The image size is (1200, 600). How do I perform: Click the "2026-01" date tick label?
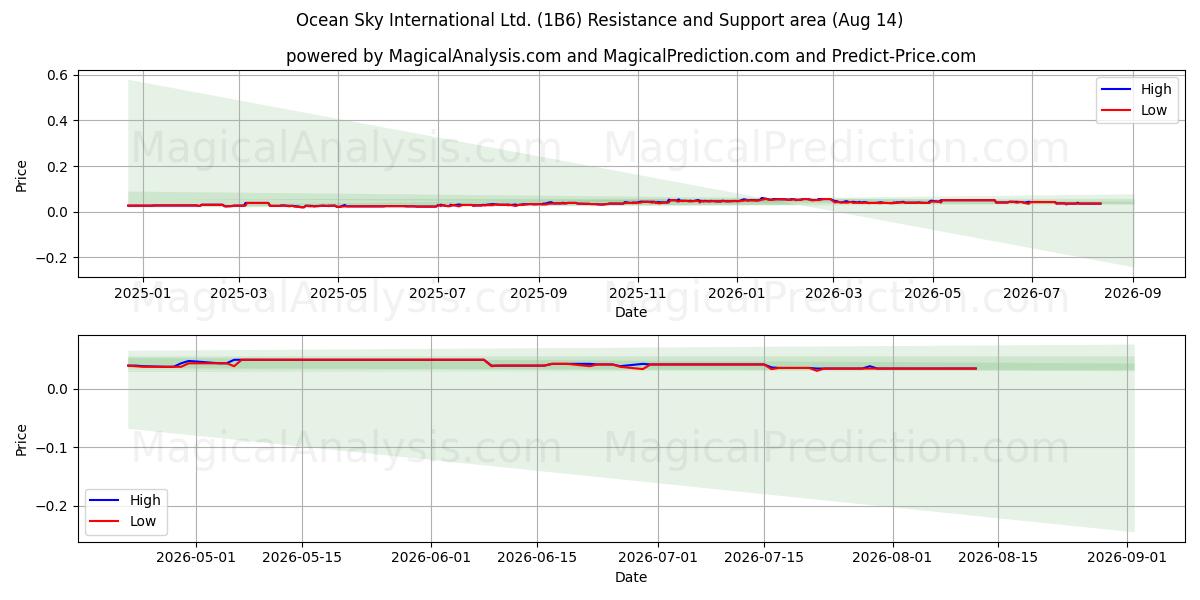[x=737, y=293]
